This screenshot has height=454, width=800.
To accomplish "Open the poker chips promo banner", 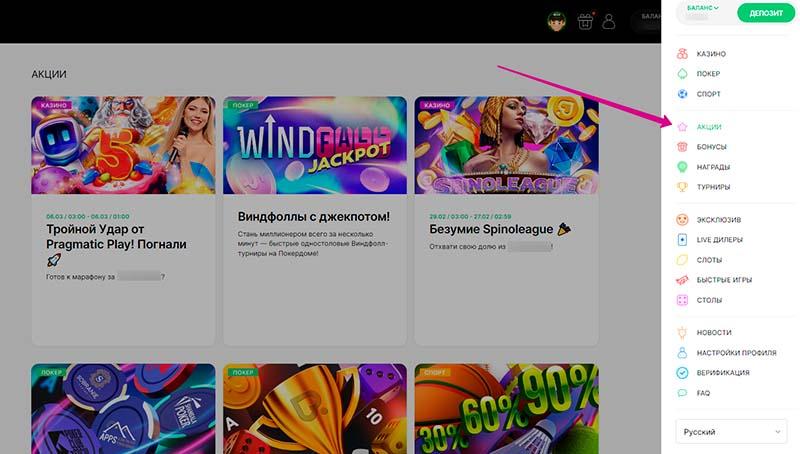I will (123, 409).
